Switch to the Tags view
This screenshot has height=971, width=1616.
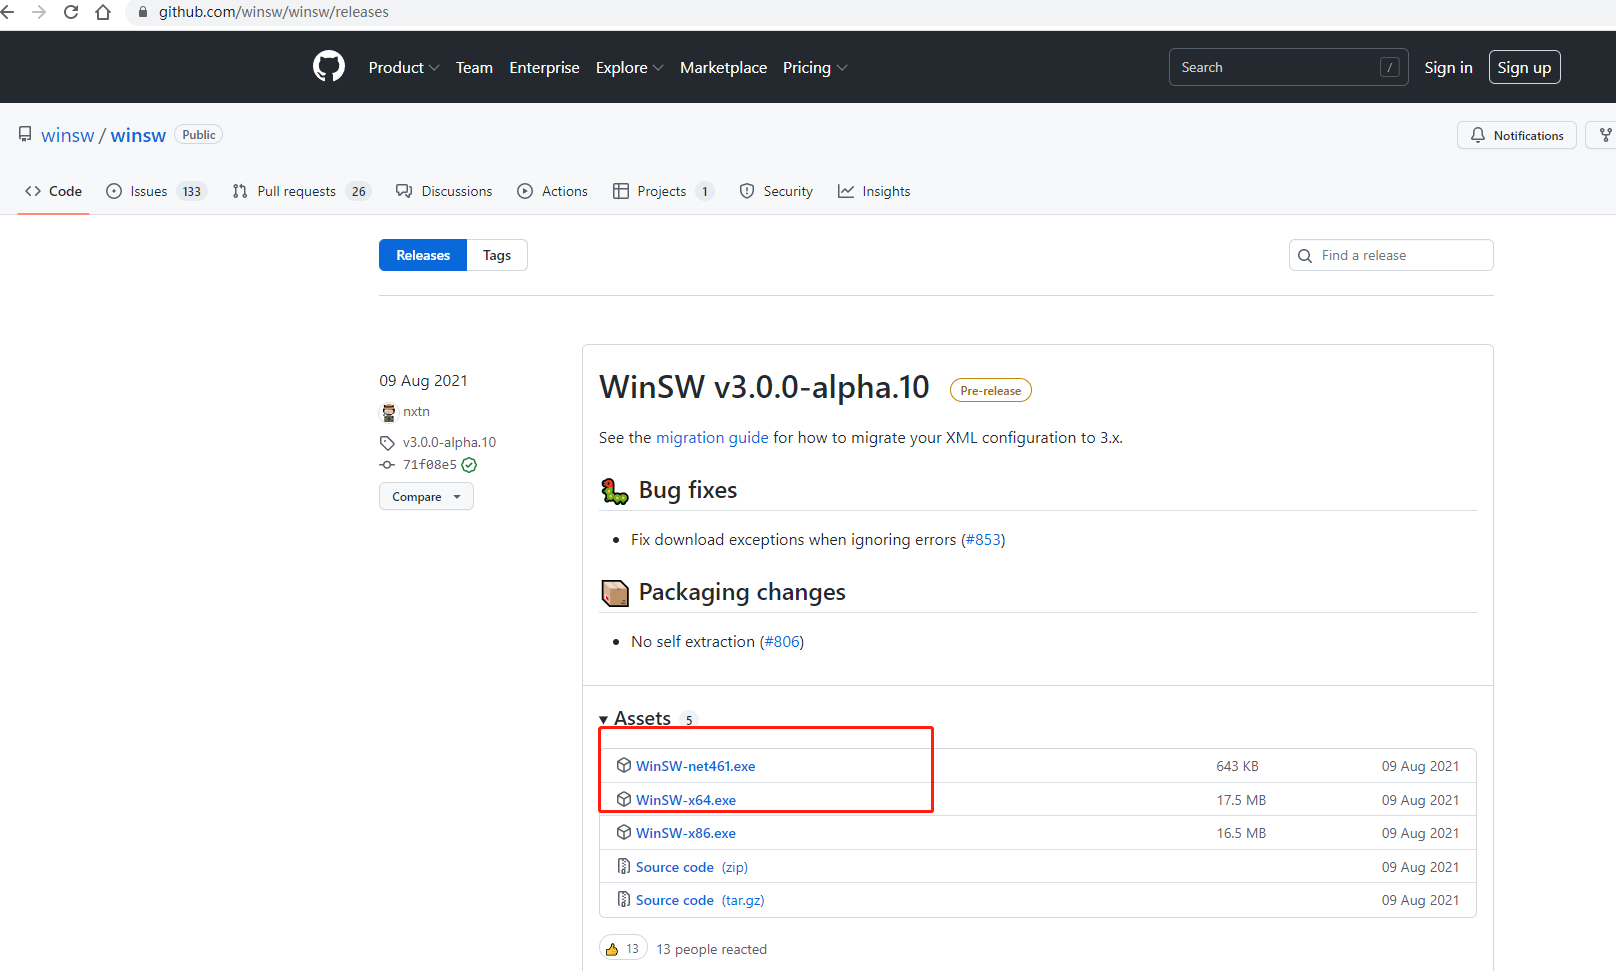click(x=497, y=255)
